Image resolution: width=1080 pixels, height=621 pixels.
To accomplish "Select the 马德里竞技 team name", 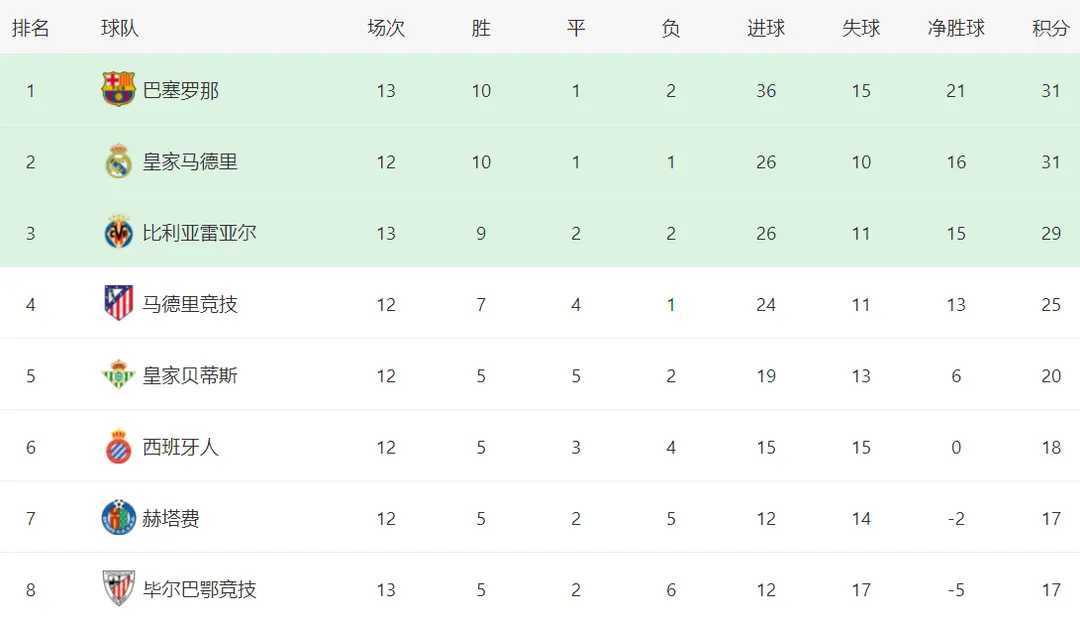I will tap(190, 304).
